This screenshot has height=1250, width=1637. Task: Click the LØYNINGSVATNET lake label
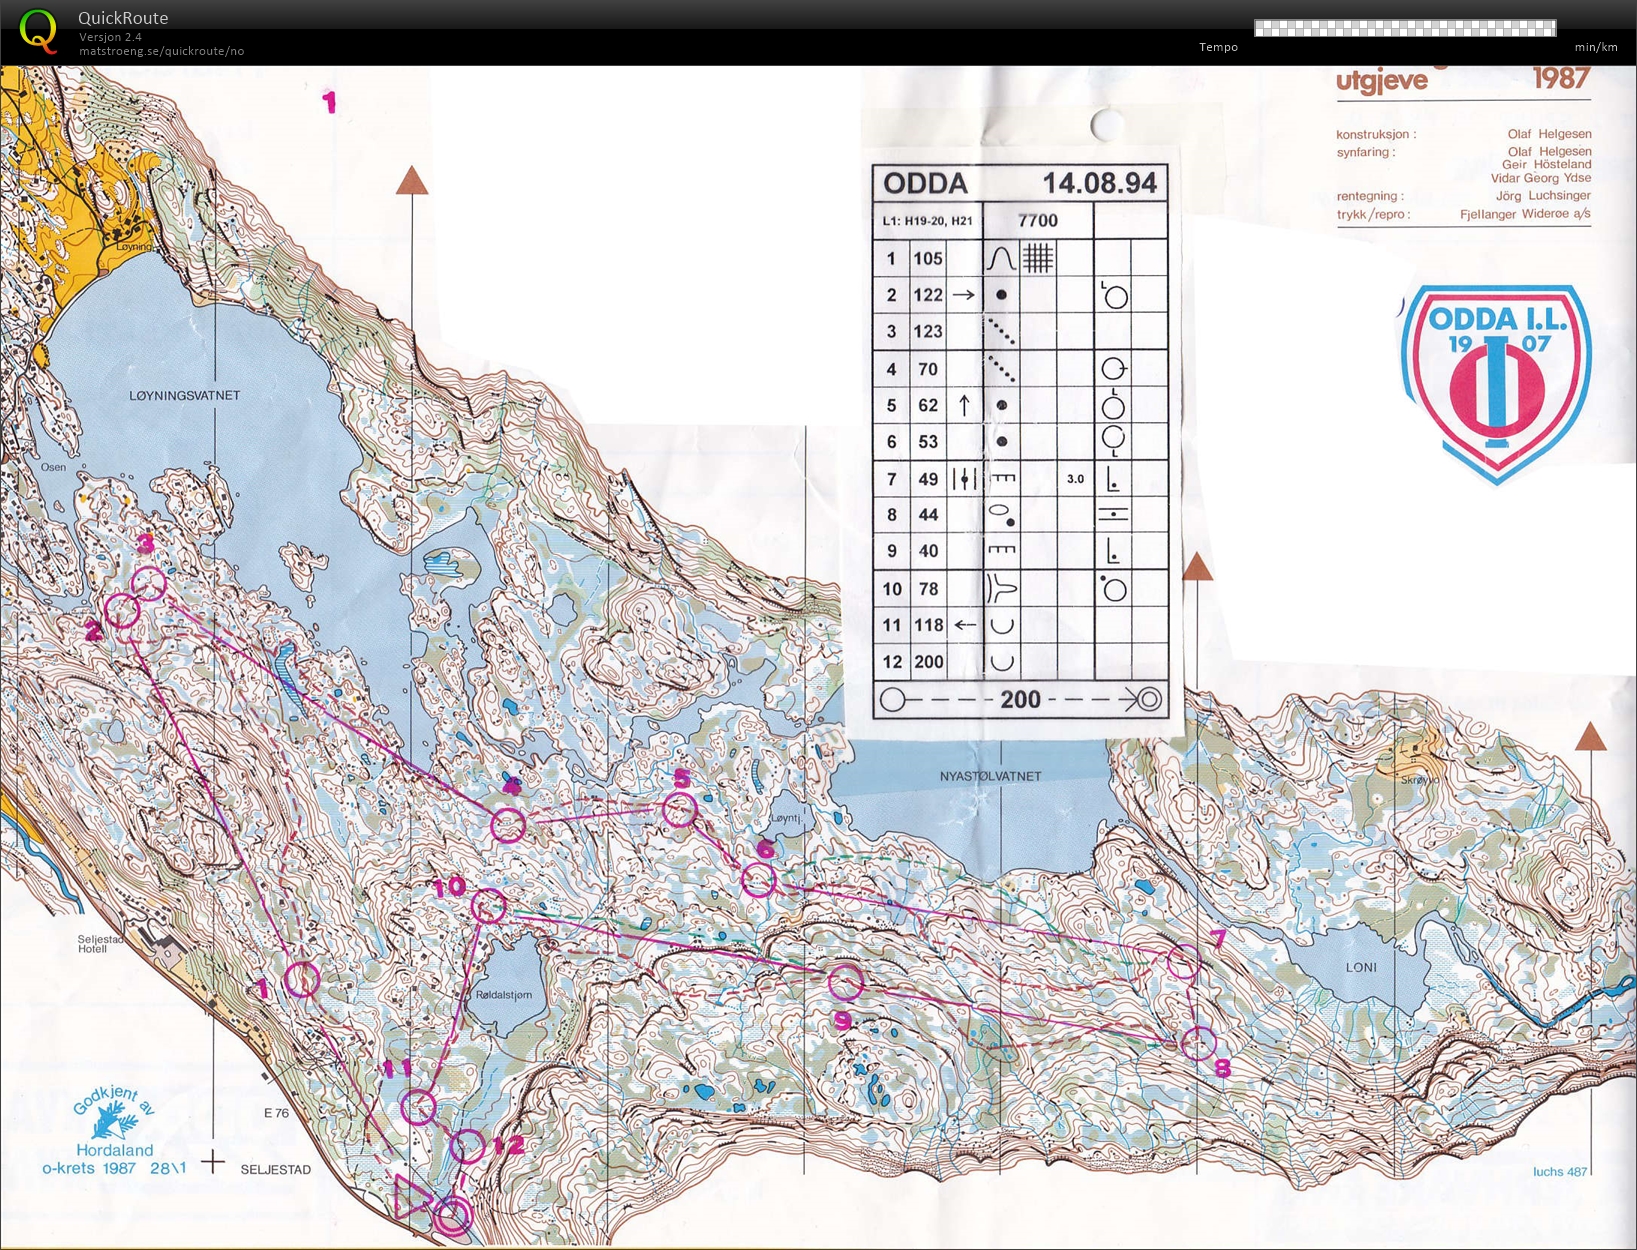pyautogui.click(x=185, y=396)
